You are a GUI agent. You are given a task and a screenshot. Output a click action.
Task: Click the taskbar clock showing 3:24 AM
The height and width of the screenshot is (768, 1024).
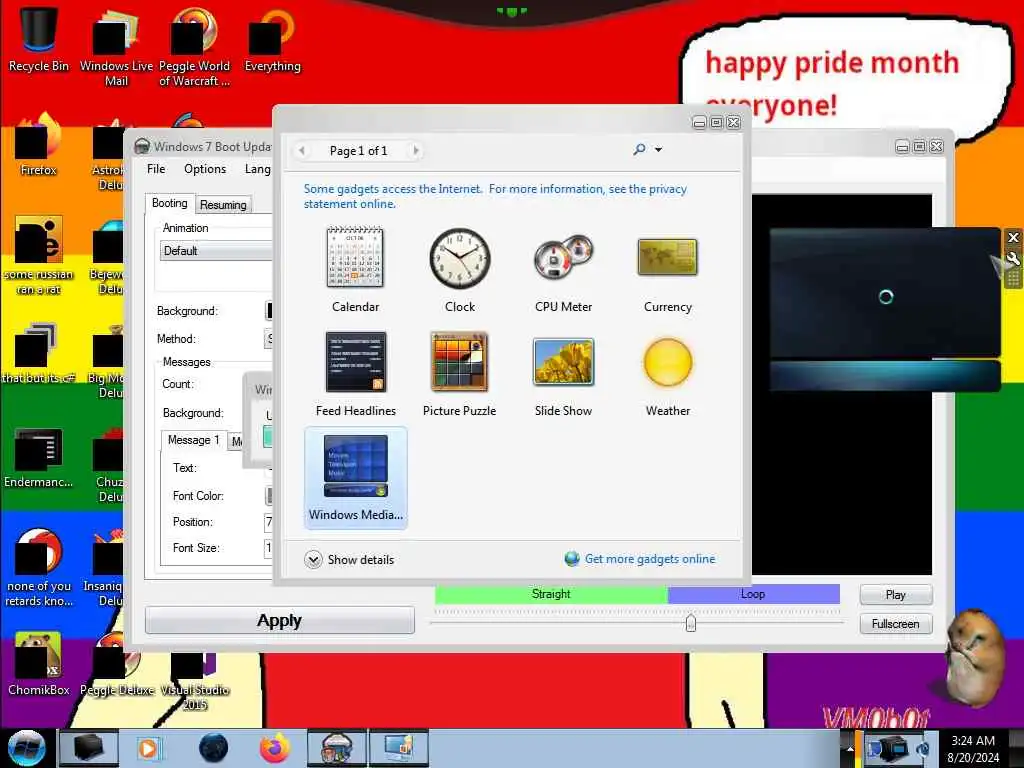(x=973, y=748)
